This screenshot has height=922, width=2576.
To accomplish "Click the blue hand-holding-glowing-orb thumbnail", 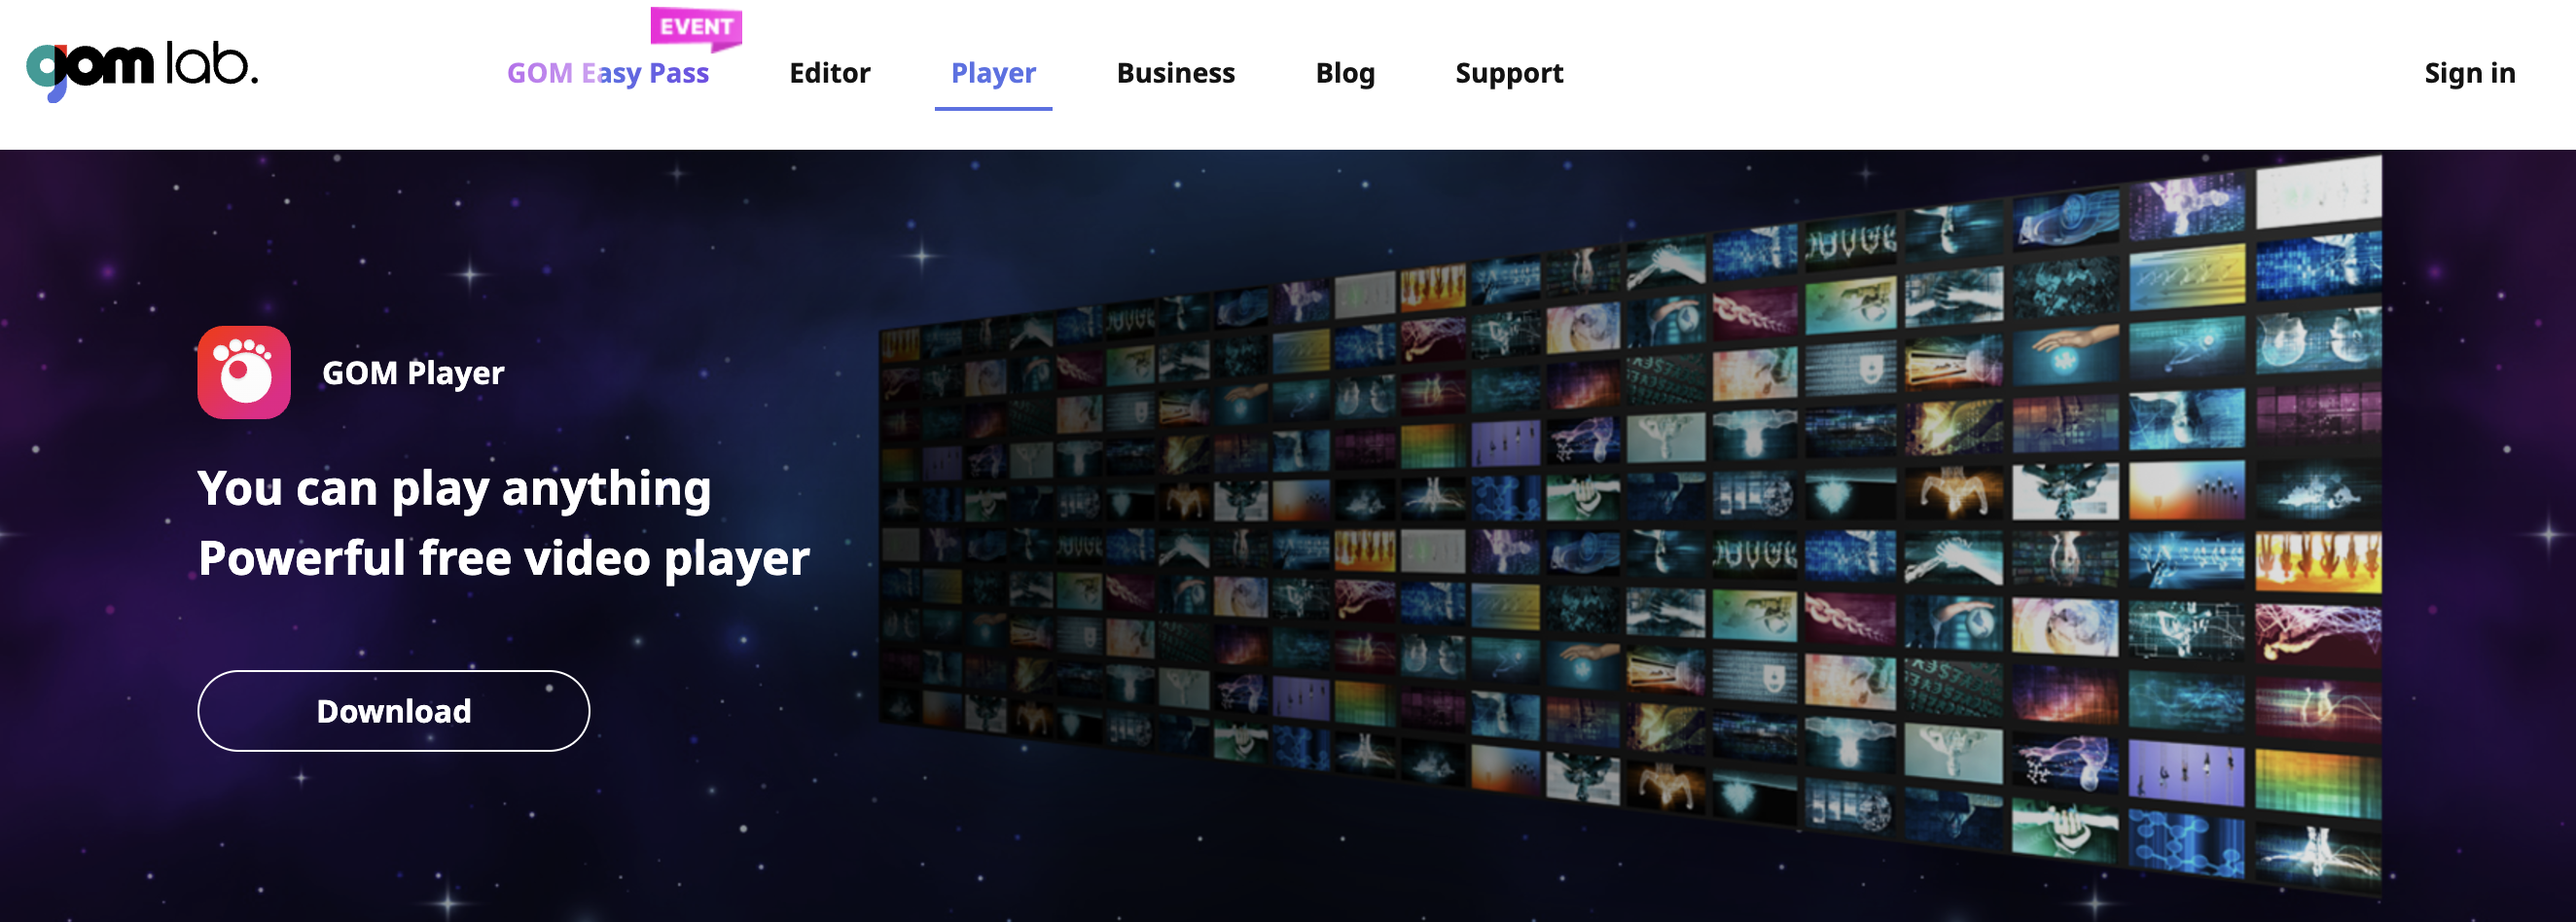I will coord(2067,355).
